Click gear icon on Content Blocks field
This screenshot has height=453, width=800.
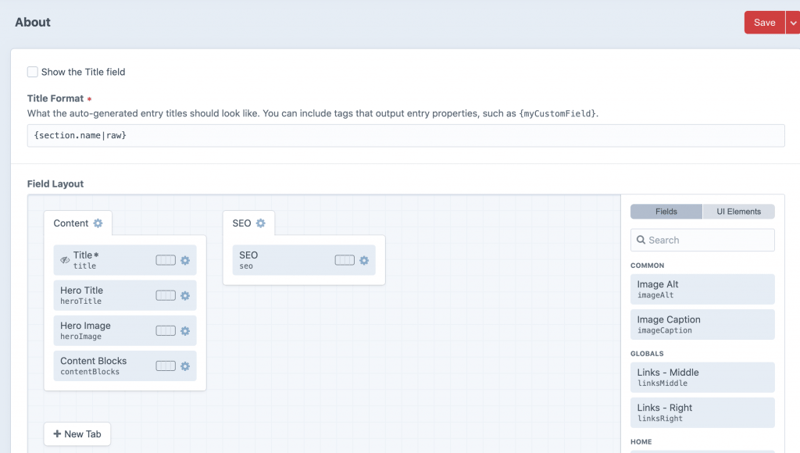[185, 366]
